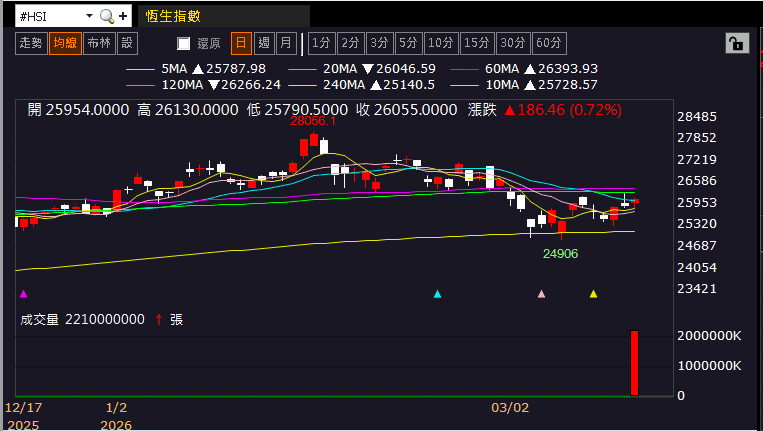This screenshot has width=763, height=431.
Task: Select the 月 monthly period
Action: click(287, 43)
